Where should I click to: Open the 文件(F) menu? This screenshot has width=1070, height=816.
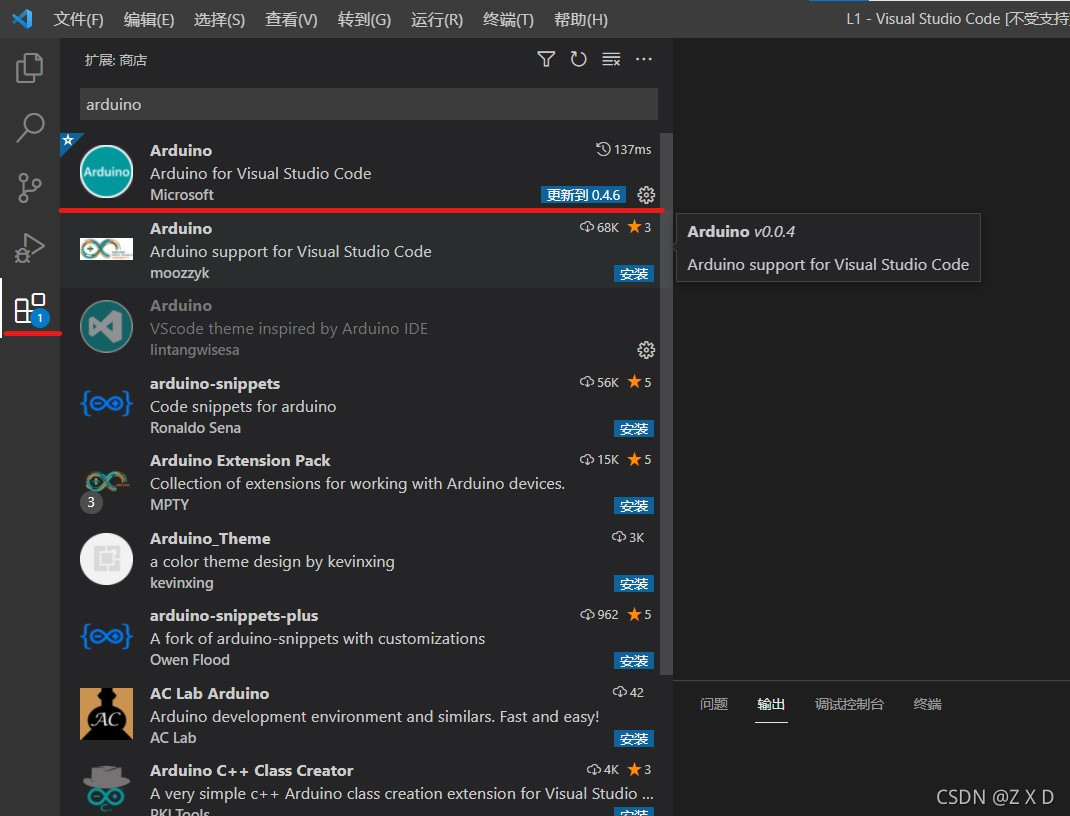(78, 20)
